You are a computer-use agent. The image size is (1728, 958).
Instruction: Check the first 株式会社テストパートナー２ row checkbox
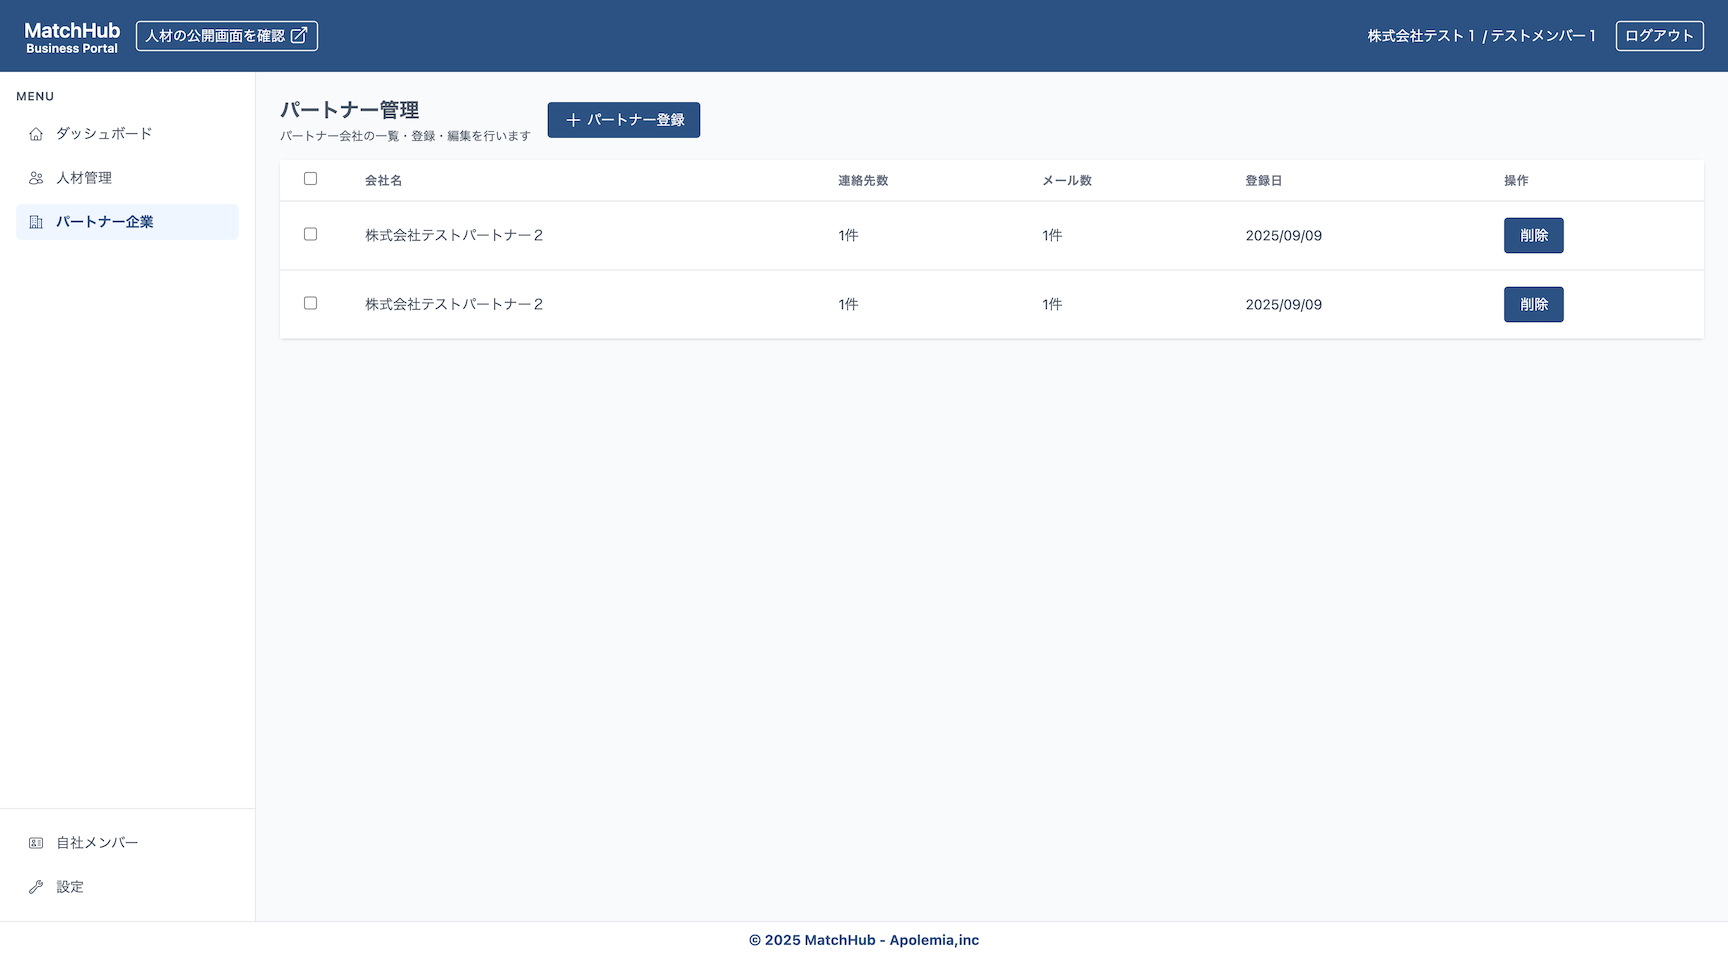[x=310, y=234]
